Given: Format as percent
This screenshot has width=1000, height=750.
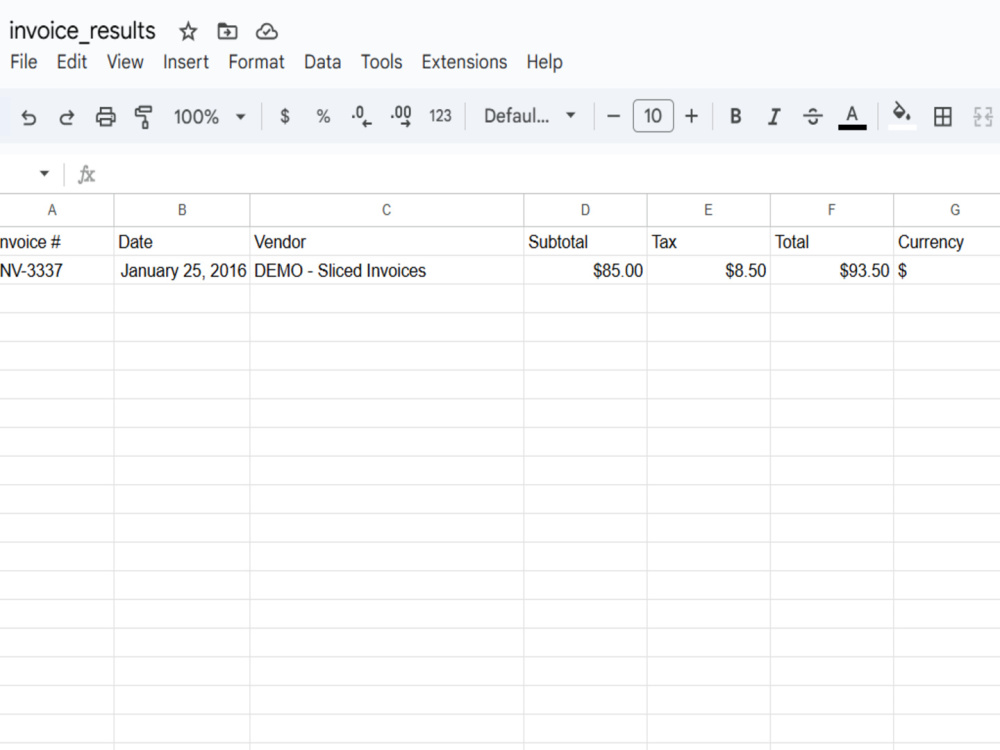Looking at the screenshot, I should 323,116.
